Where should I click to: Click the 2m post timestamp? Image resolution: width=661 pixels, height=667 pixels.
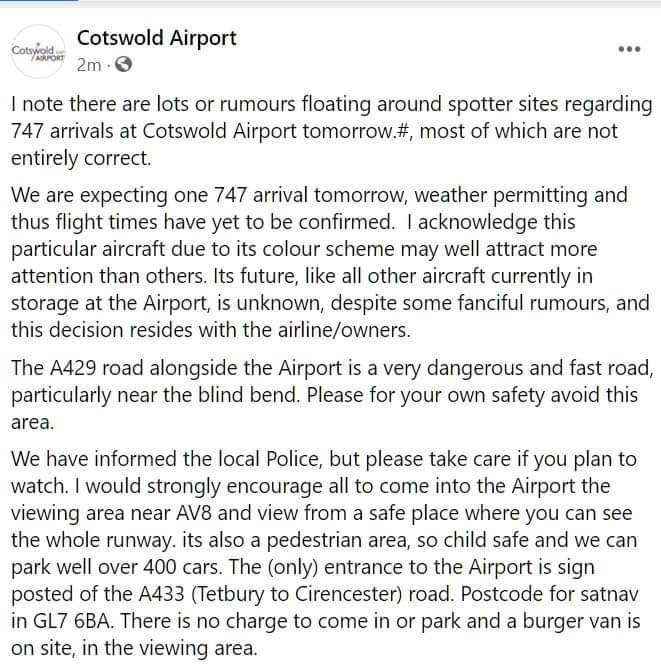(89, 66)
